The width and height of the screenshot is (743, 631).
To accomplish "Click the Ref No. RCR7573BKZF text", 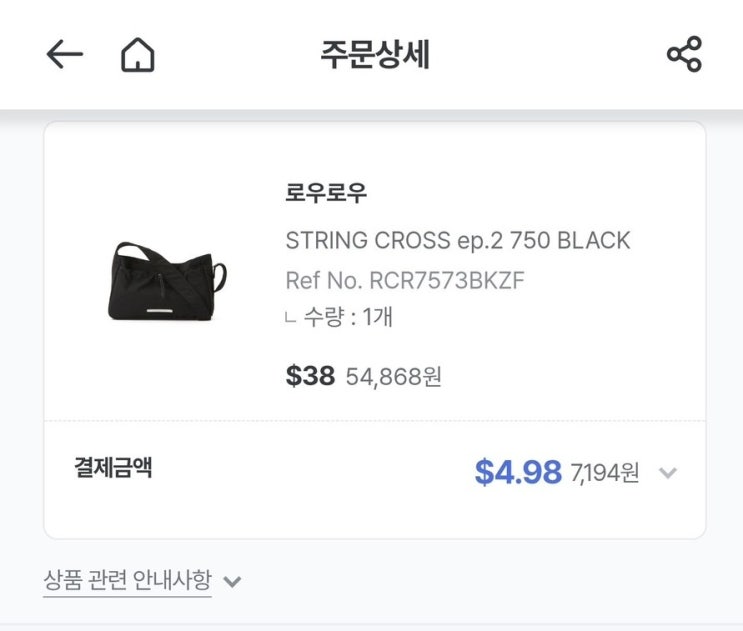I will (x=405, y=280).
